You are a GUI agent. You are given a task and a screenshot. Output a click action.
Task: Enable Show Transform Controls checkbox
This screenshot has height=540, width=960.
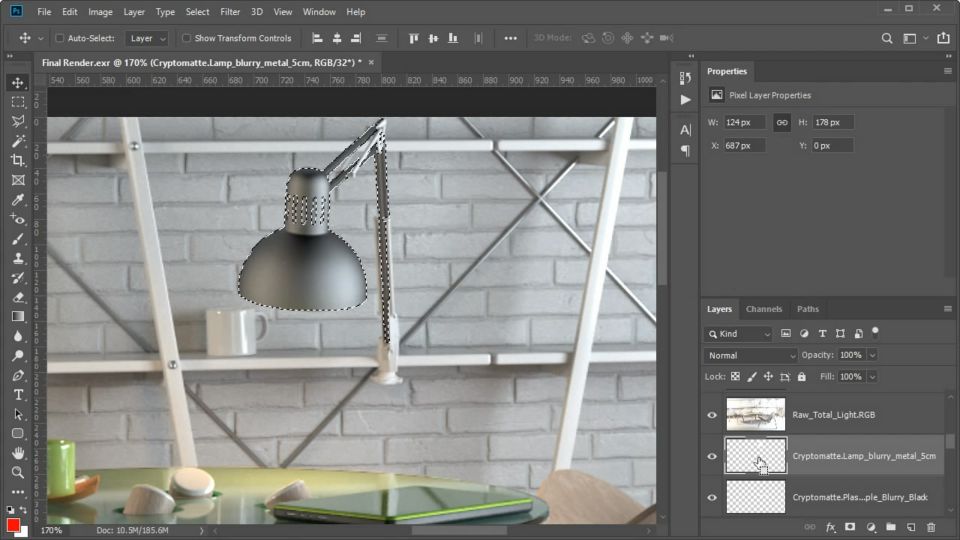[x=186, y=38]
